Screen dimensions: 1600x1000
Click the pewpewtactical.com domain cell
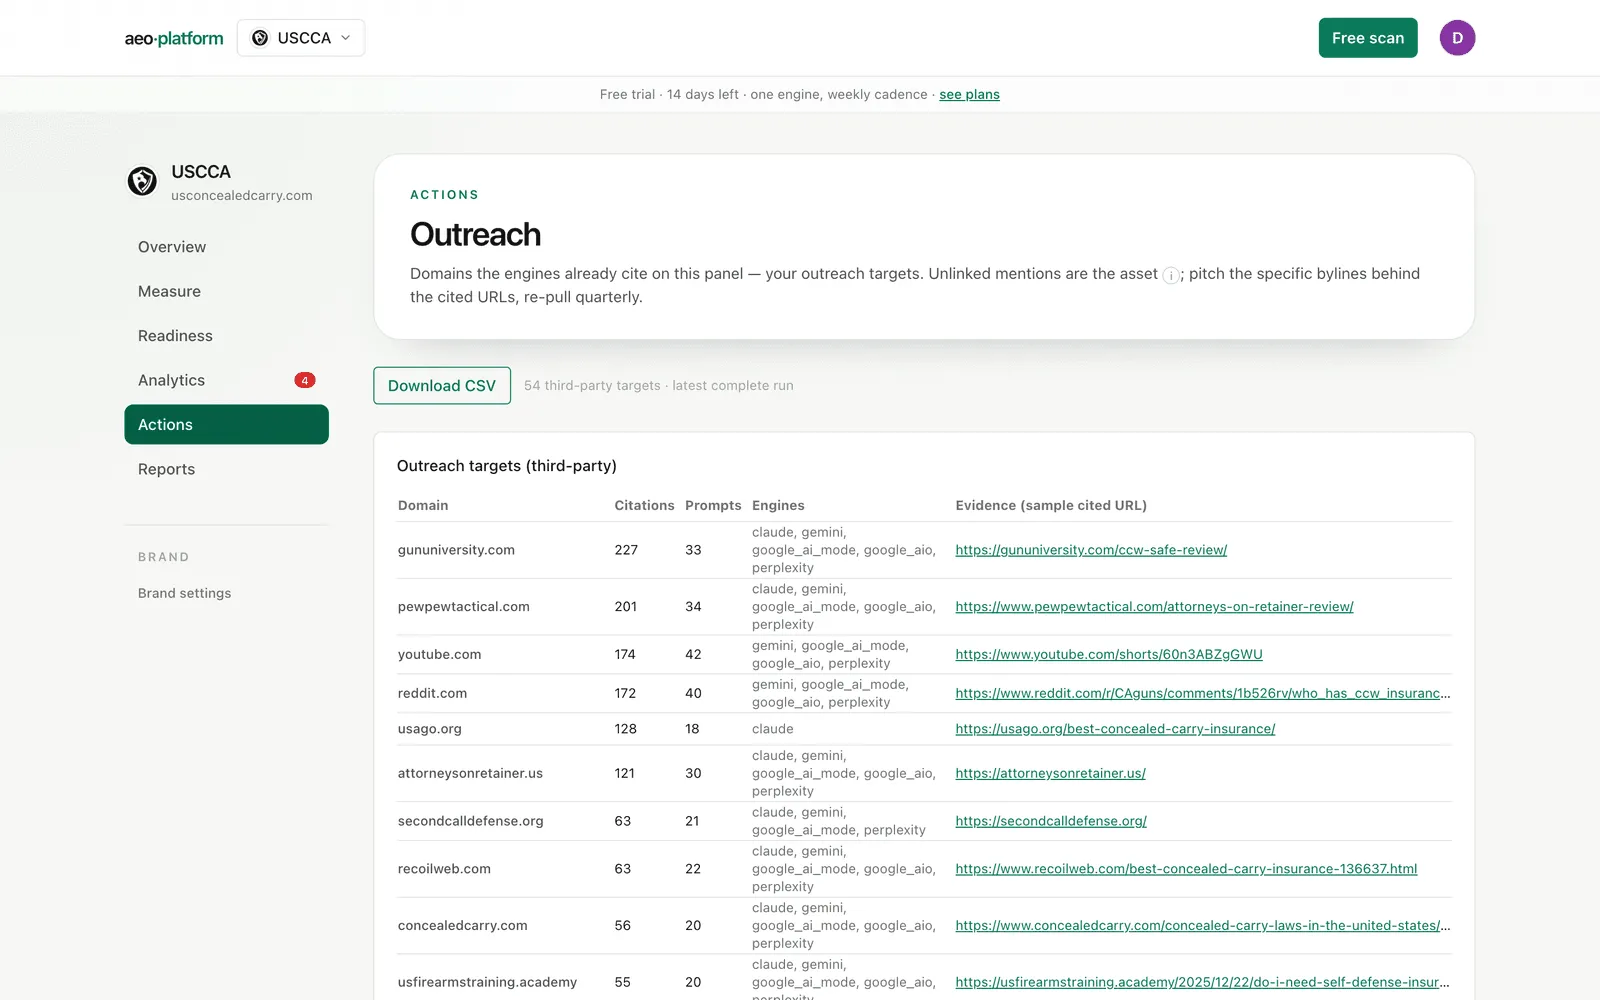pyautogui.click(x=464, y=607)
